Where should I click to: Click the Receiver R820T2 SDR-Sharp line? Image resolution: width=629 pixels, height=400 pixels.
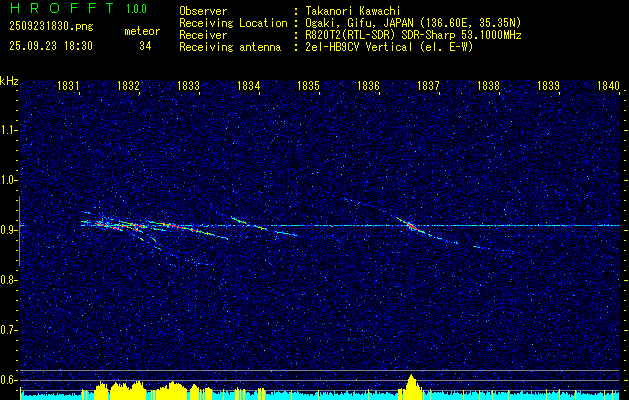coord(413,35)
